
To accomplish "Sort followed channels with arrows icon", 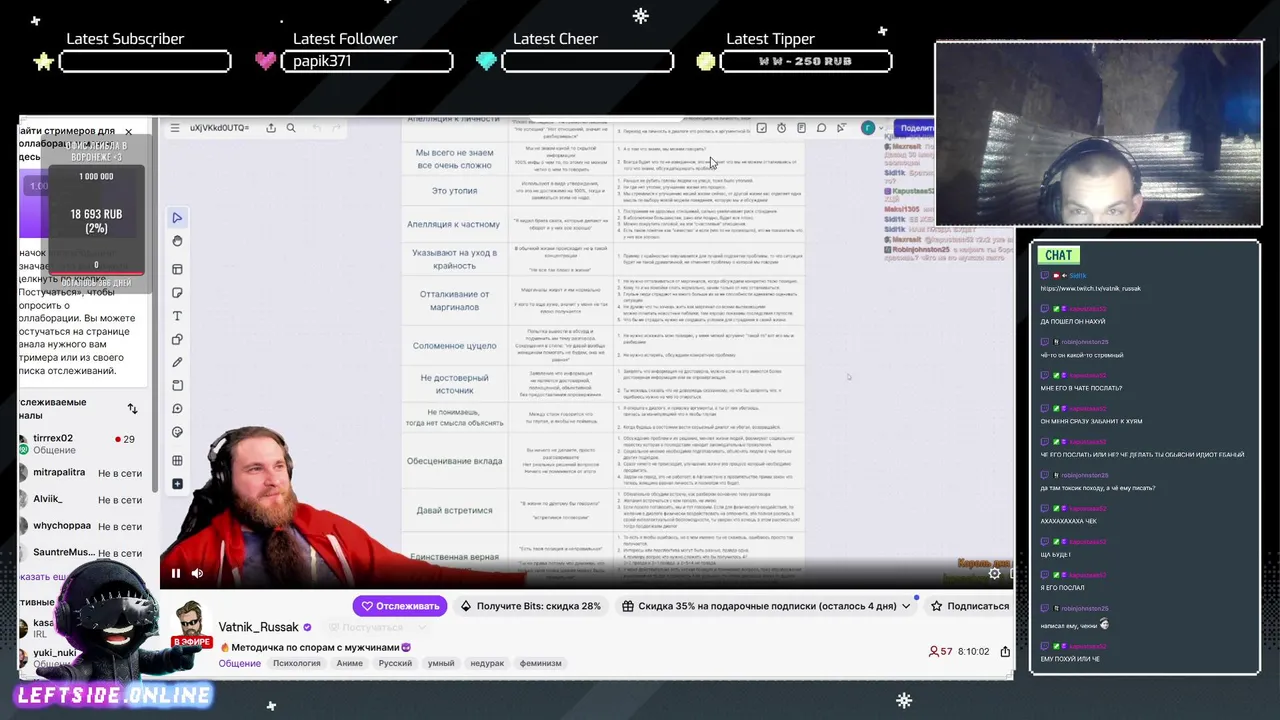I will (132, 408).
